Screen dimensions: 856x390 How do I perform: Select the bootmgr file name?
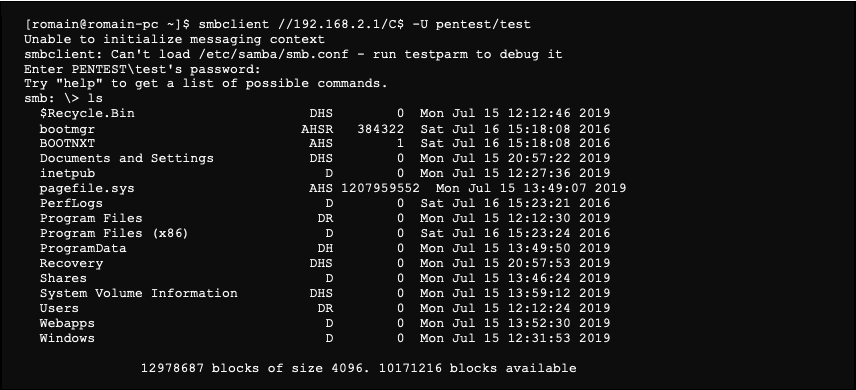[67, 129]
